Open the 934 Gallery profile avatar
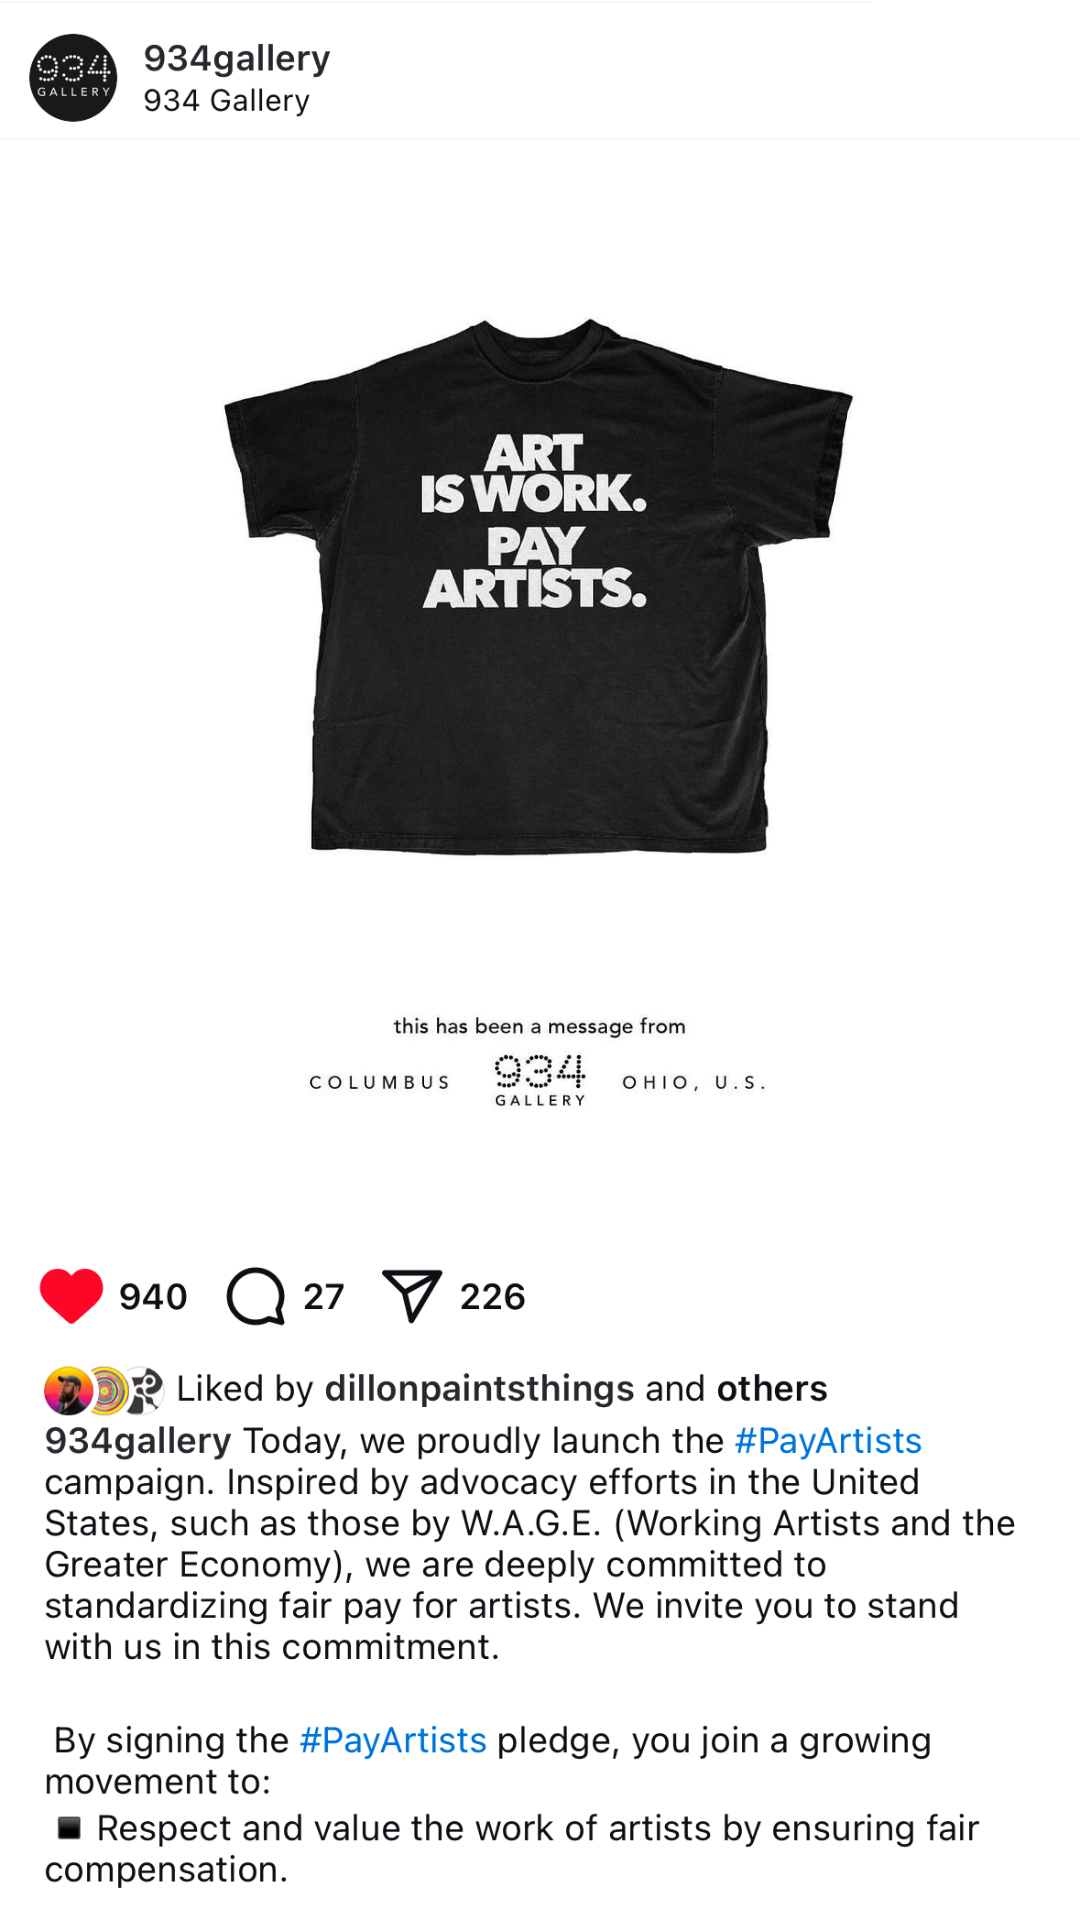 coord(73,78)
